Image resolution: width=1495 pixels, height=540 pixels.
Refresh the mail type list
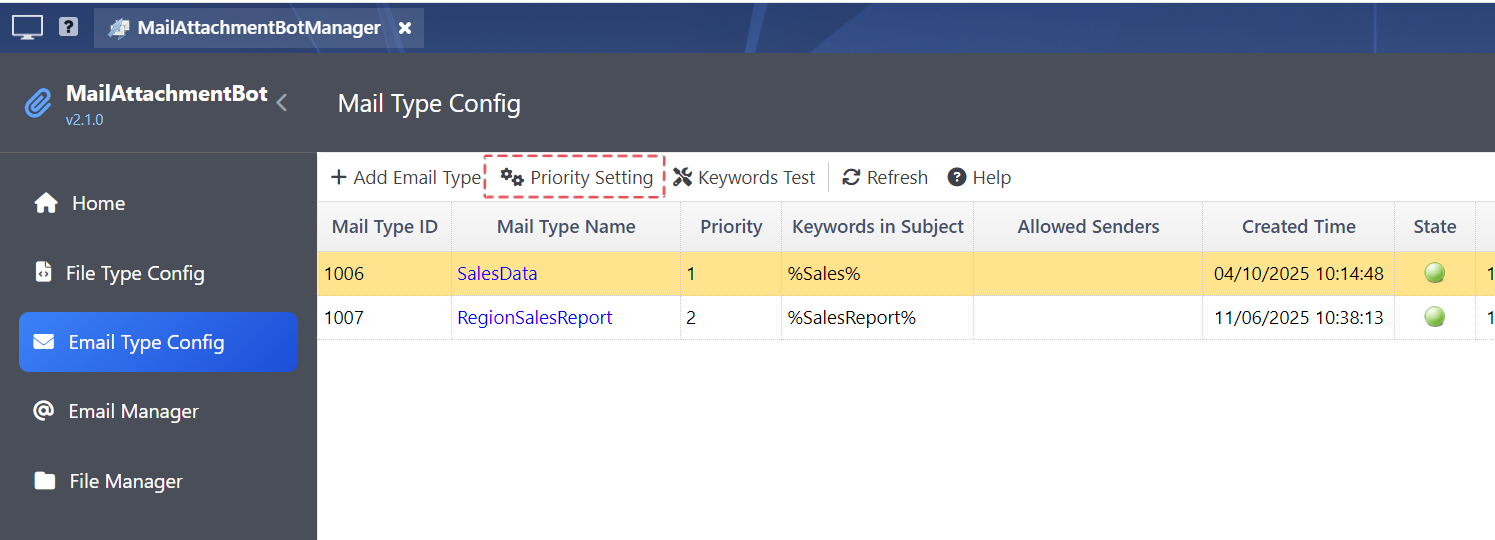coord(885,177)
